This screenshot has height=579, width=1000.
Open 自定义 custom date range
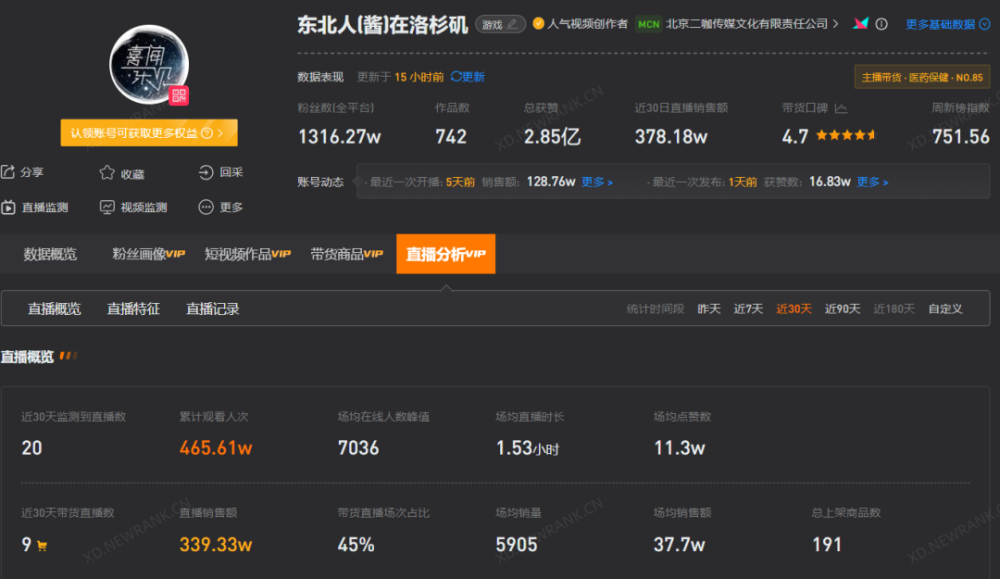tap(945, 309)
